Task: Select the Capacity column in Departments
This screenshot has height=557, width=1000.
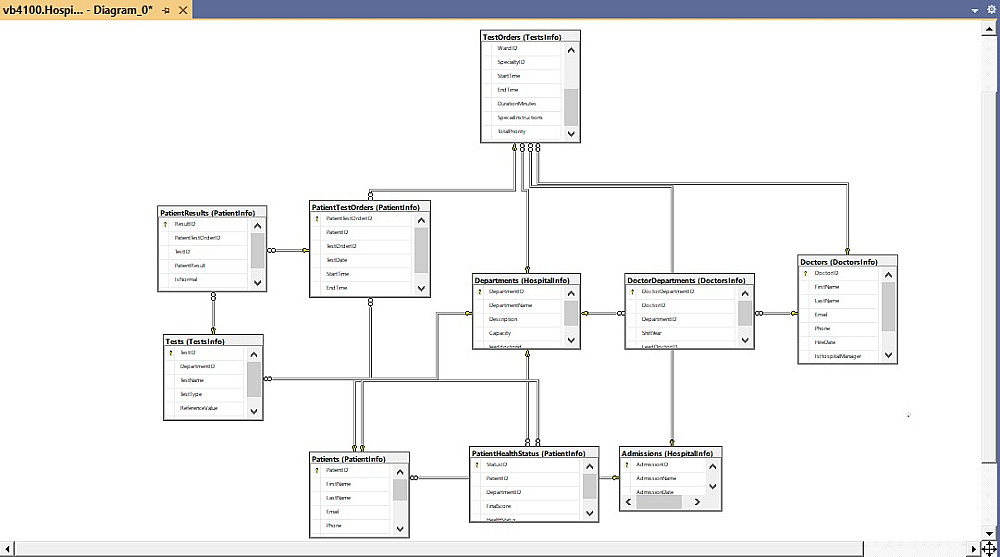Action: [x=518, y=333]
